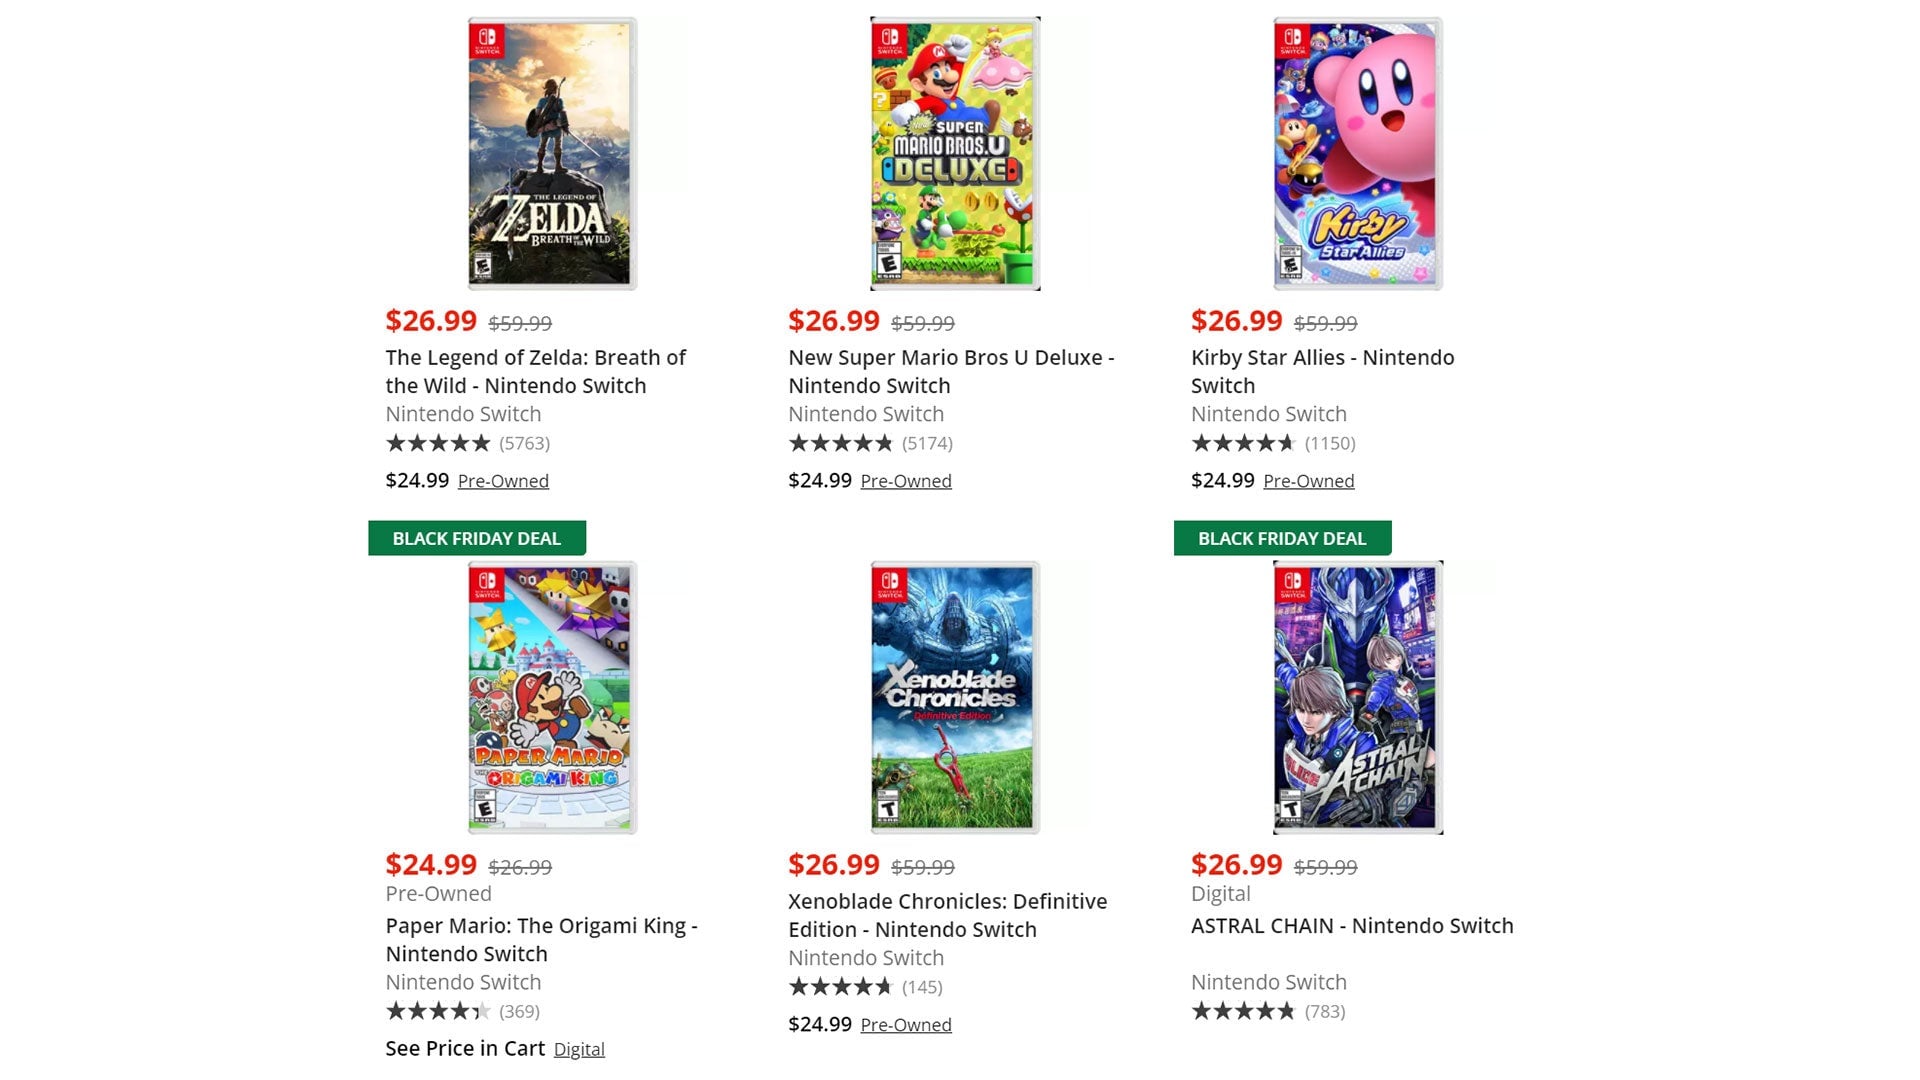The image size is (1920, 1080).
Task: Select the Kirby Star Allies box art
Action: [x=1357, y=154]
